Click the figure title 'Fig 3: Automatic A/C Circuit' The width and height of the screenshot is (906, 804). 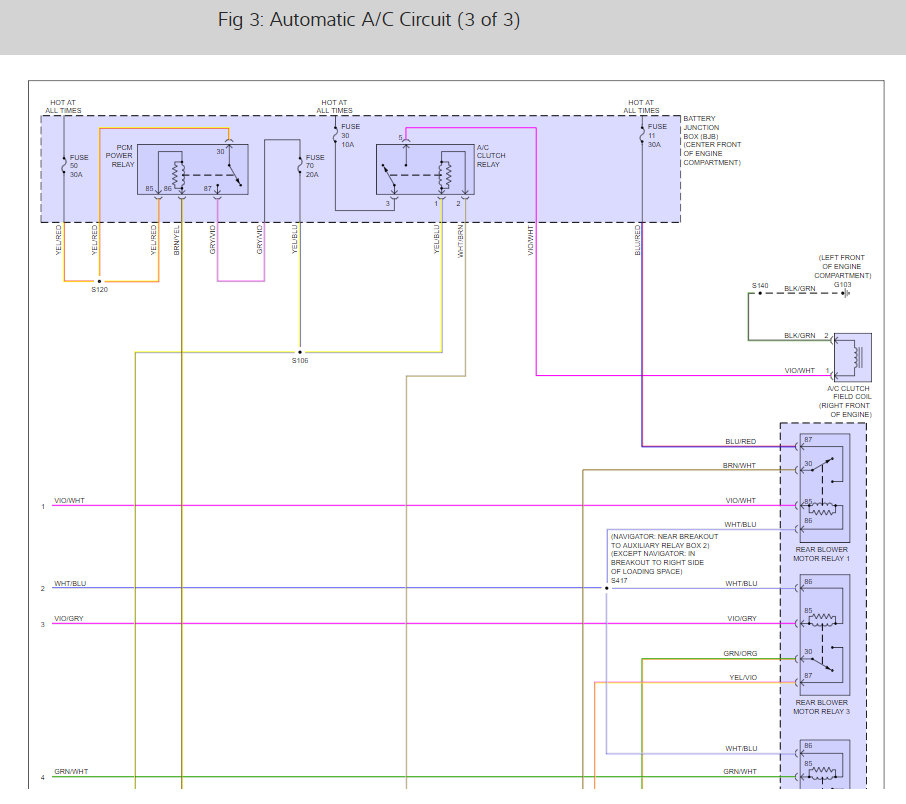tap(369, 20)
